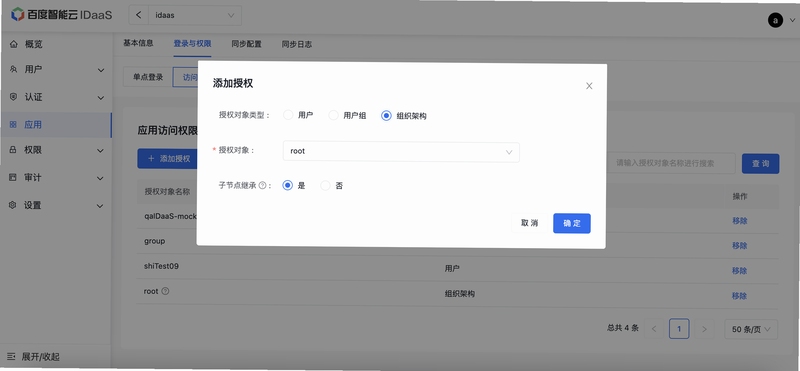Click the 设置 gear icon
The width and height of the screenshot is (800, 371).
[x=14, y=205]
